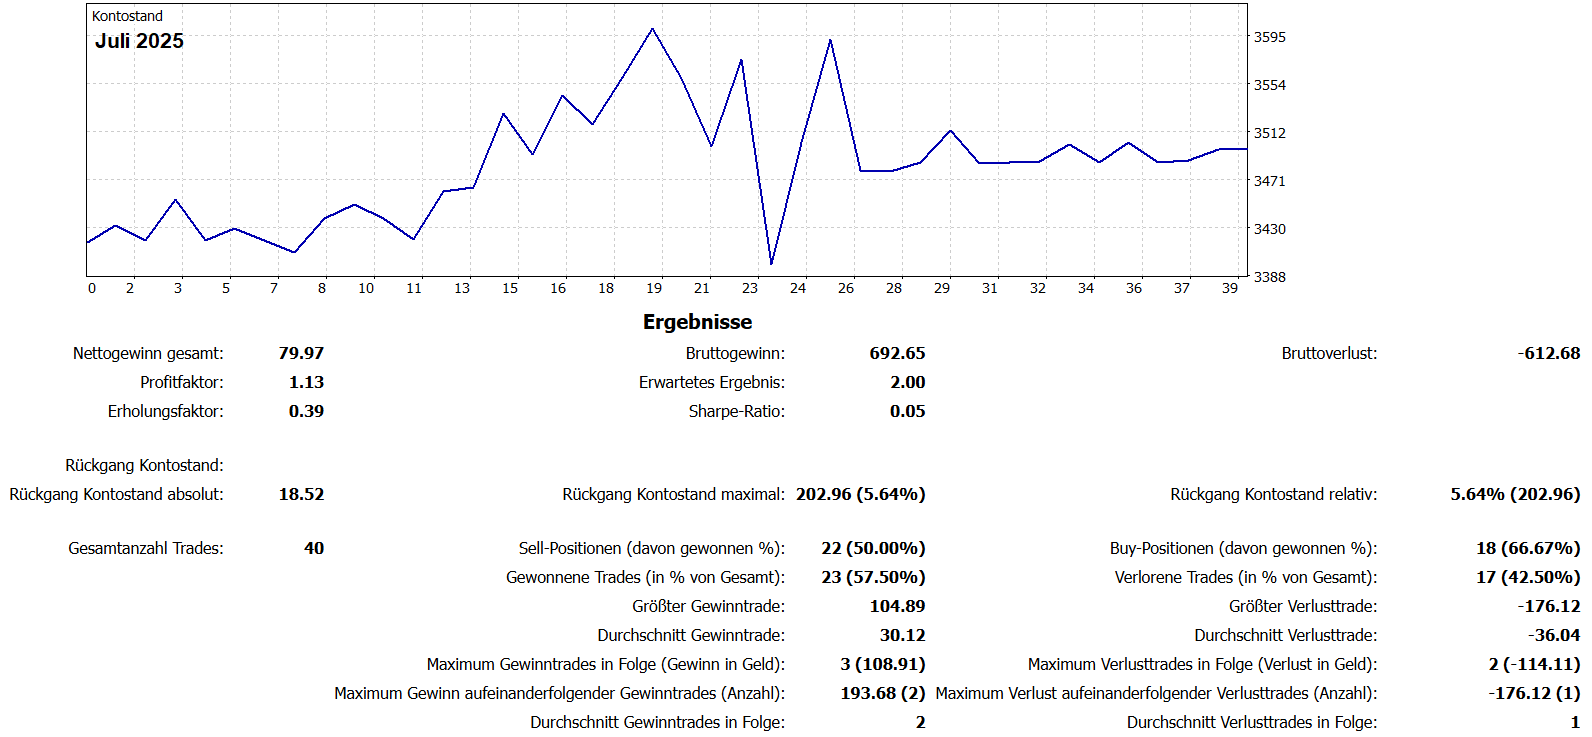
Task: Select relative drawdown value 5.64% (202.96)
Action: [1516, 494]
